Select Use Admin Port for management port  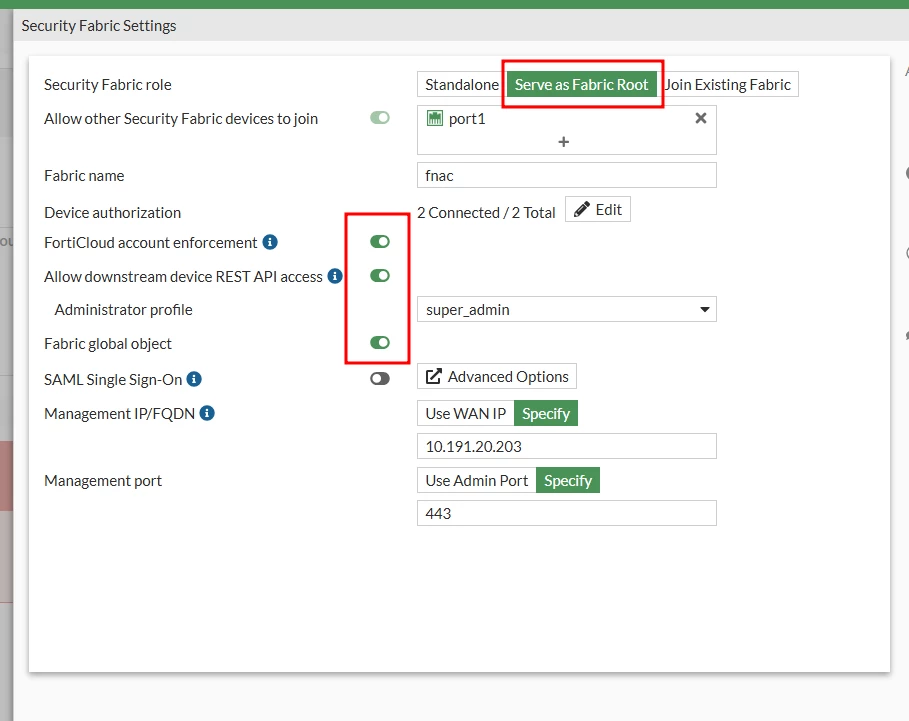[477, 480]
